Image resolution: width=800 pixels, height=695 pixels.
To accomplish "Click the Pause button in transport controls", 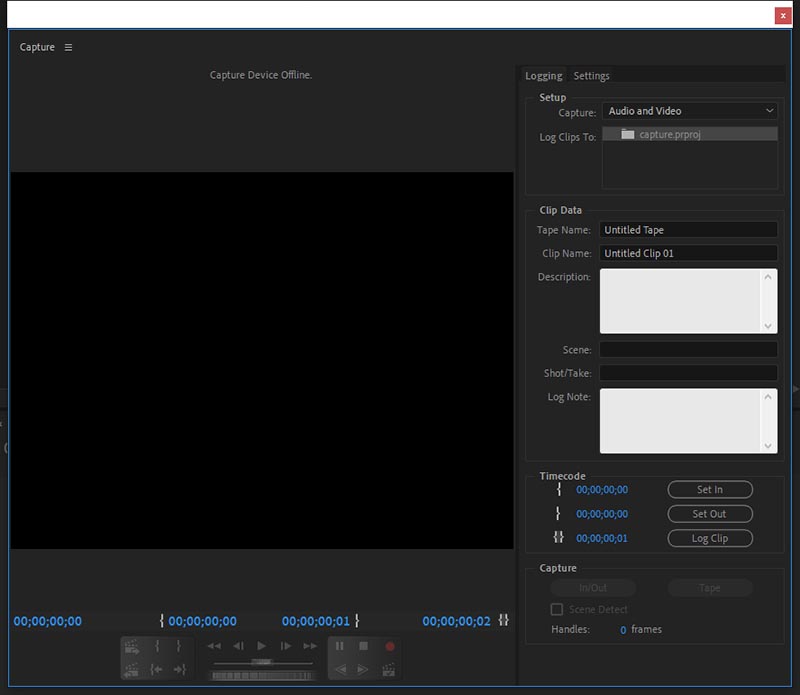I will (340, 647).
